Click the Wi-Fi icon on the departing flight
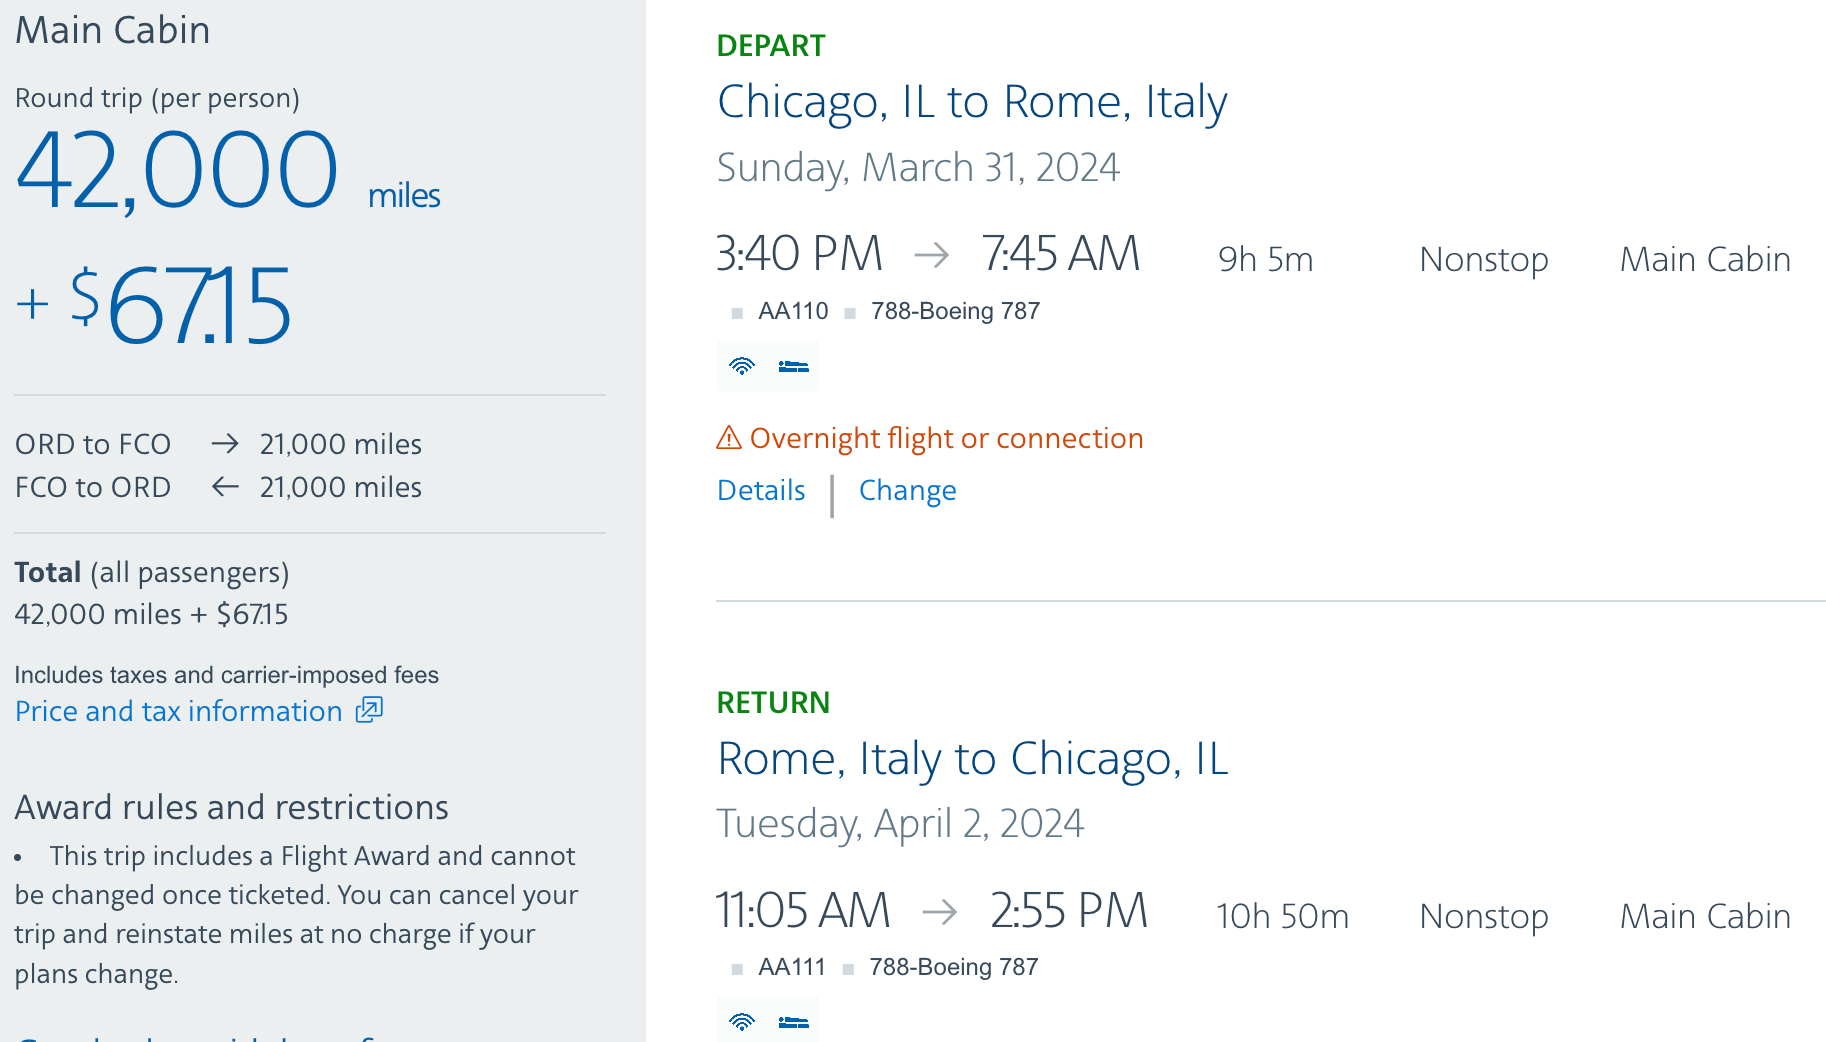The height and width of the screenshot is (1042, 1826). (741, 365)
